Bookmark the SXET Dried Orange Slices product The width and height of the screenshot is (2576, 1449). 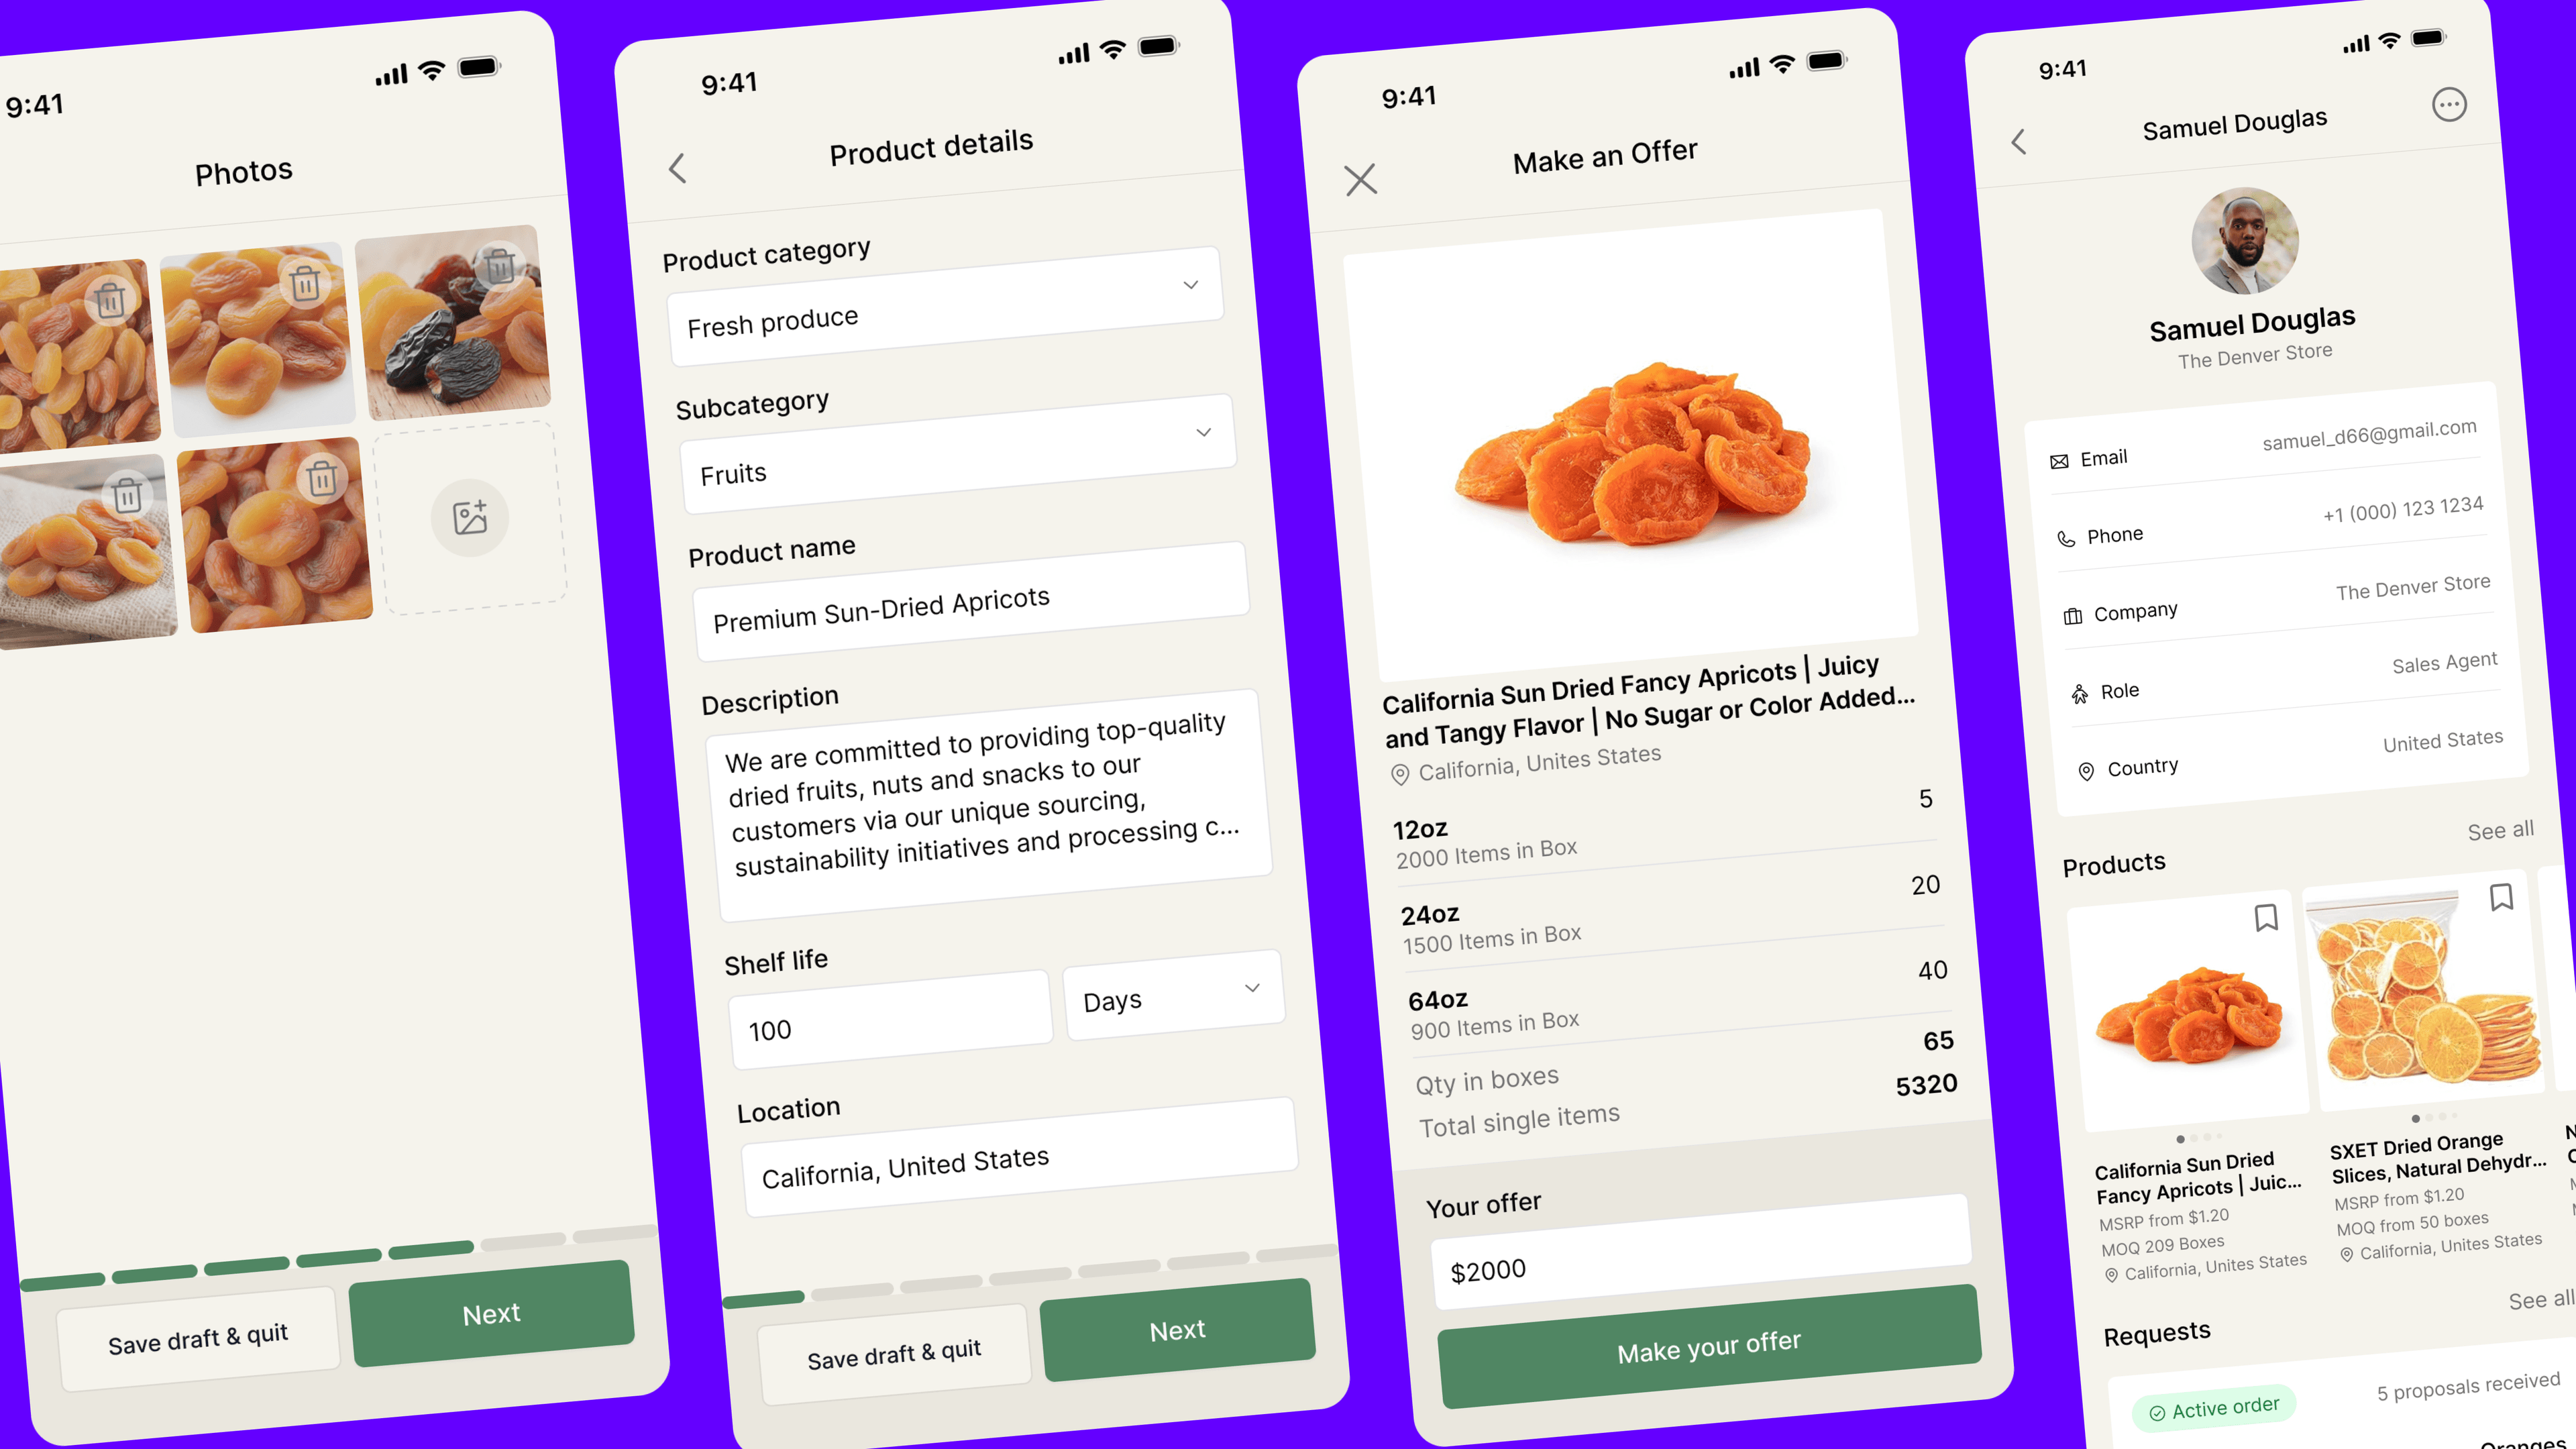(2501, 897)
